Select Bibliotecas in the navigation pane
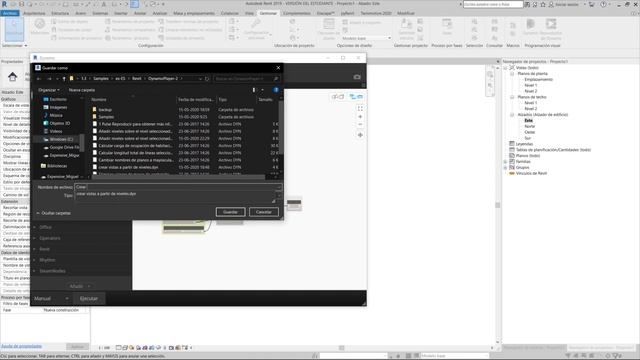Image resolution: width=640 pixels, height=360 pixels. pos(57,166)
